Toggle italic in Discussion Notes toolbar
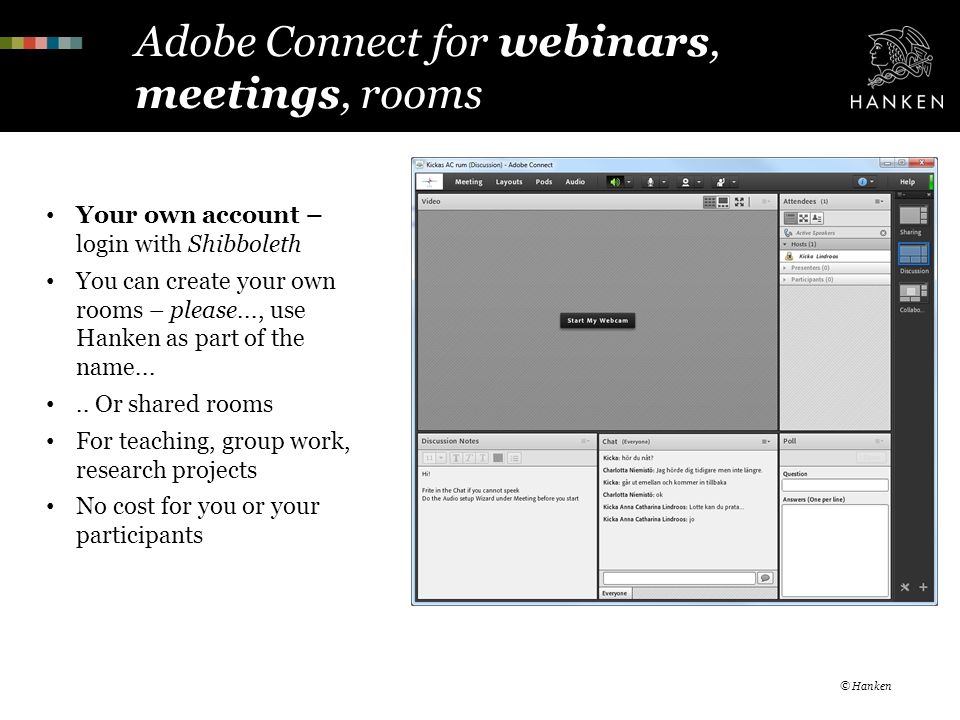The width and height of the screenshot is (960, 720). [x=469, y=458]
